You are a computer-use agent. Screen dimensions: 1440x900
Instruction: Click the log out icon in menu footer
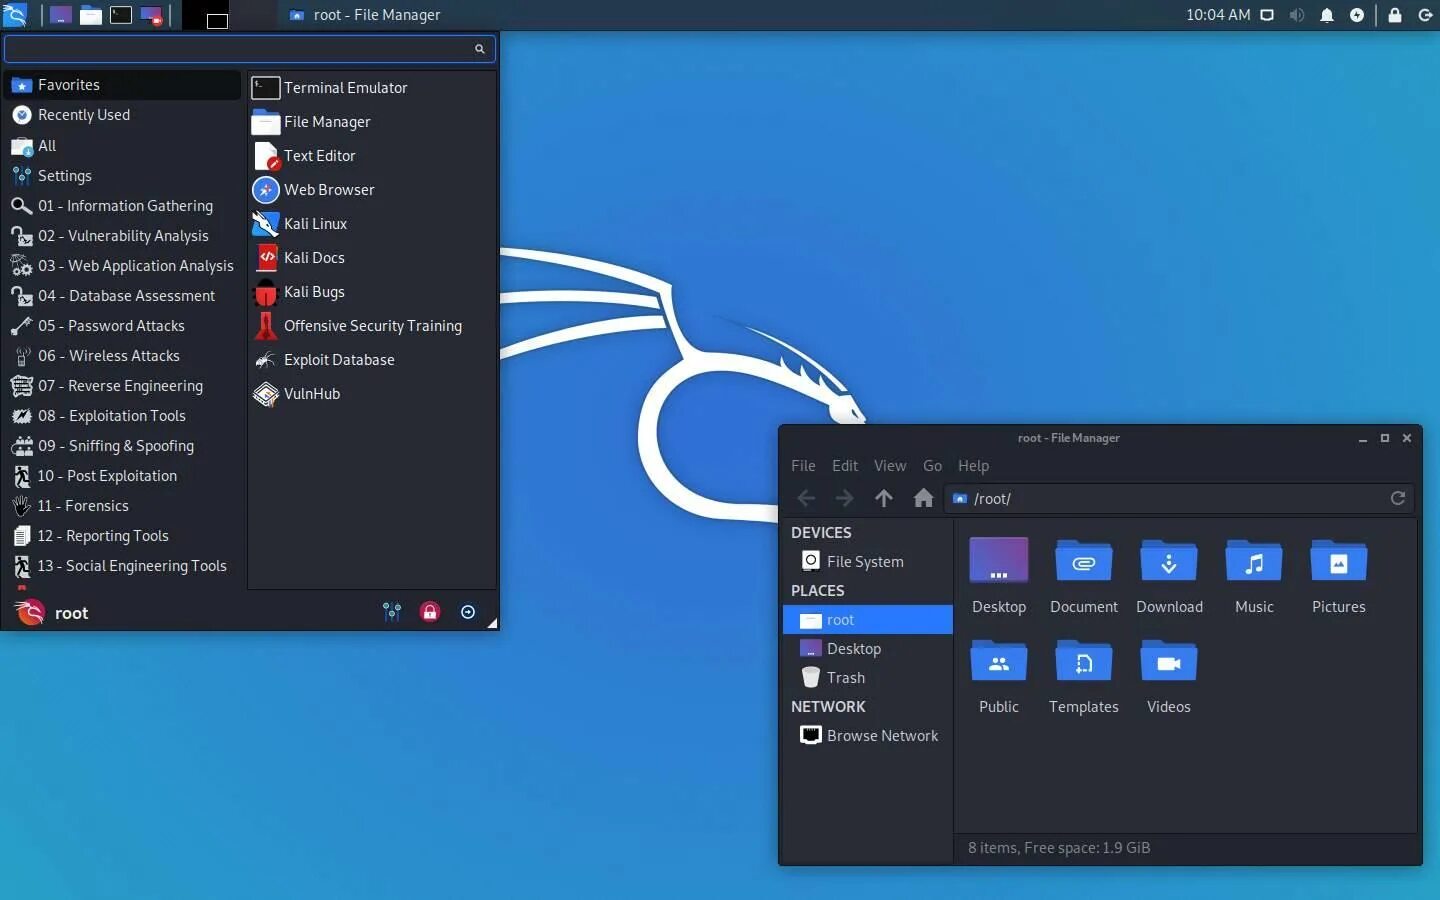click(468, 612)
